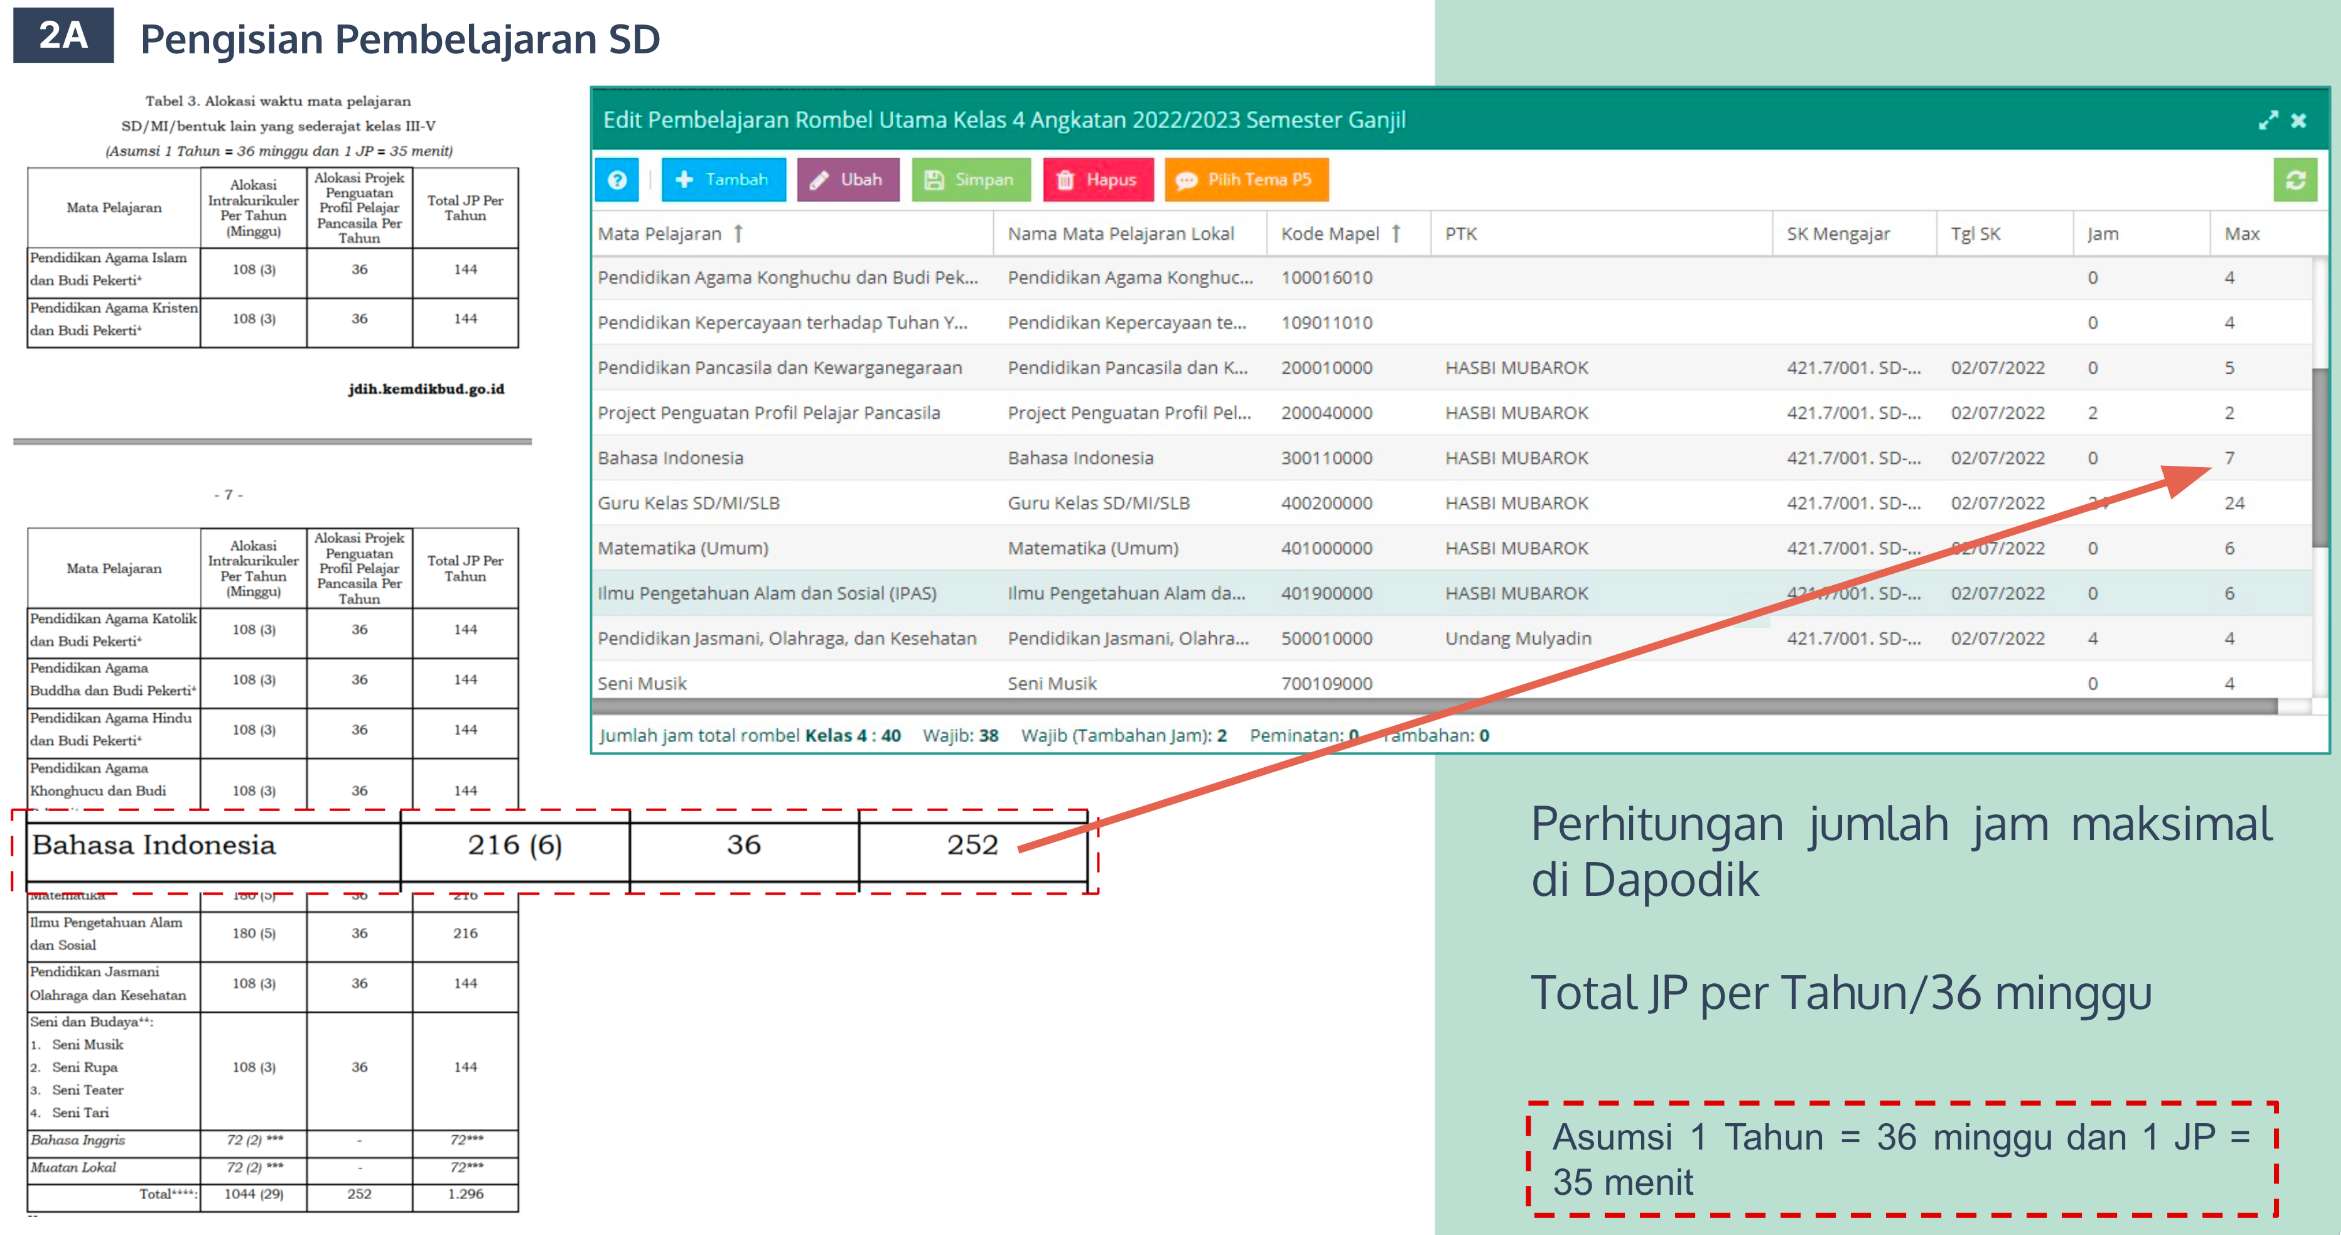The image size is (2341, 1235).
Task: Select the Bahasa Indonesia table row
Action: pyautogui.click(x=671, y=458)
